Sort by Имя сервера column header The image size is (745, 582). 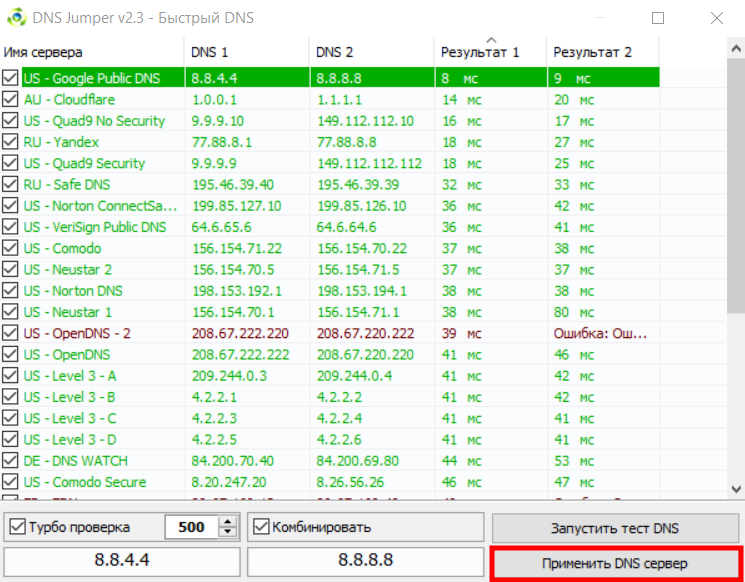pos(92,52)
